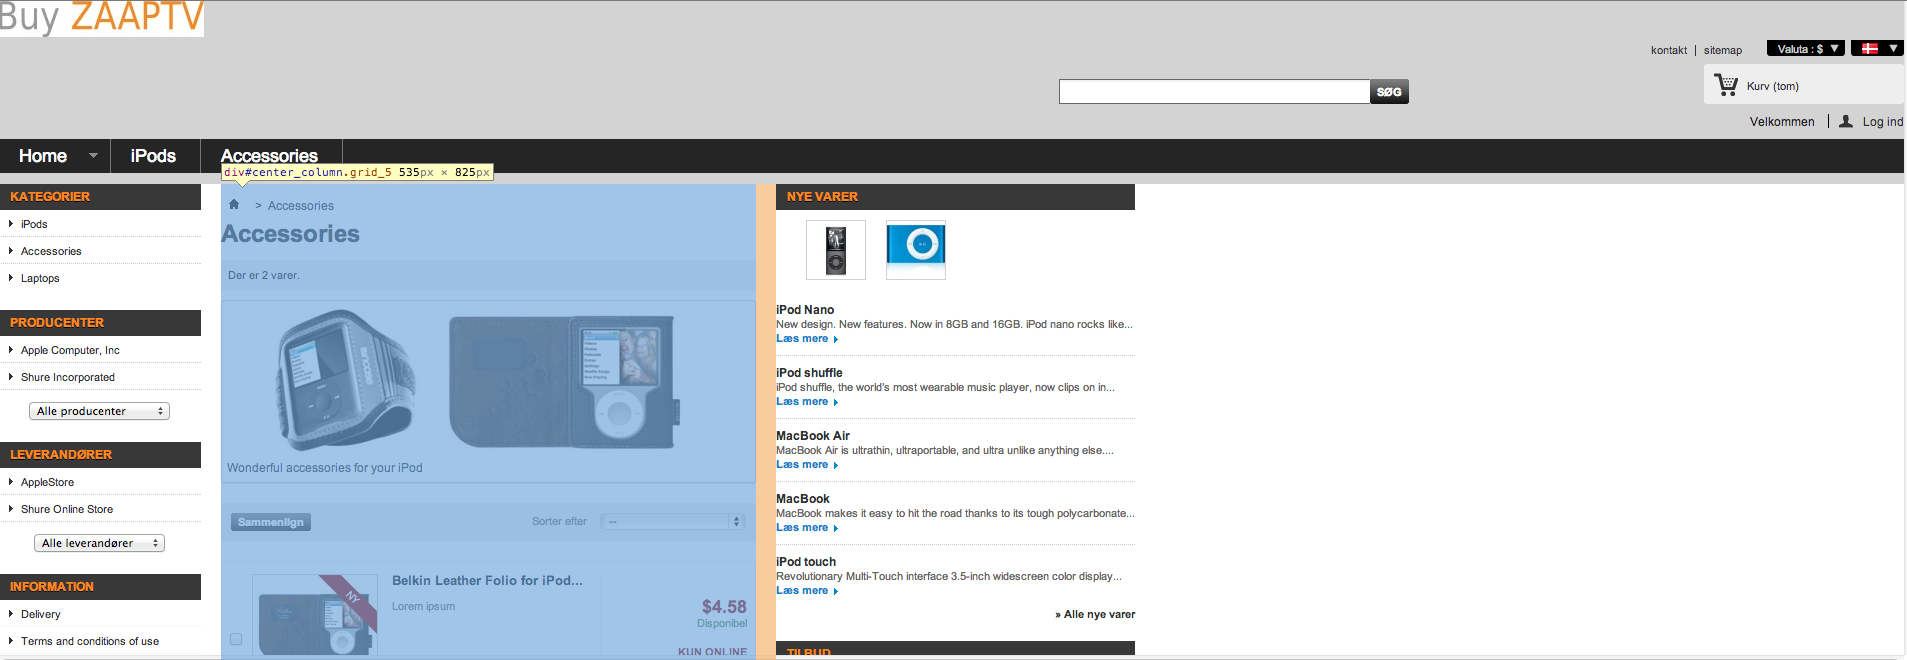
Task: Open the Delivery information link
Action: pyautogui.click(x=40, y=614)
